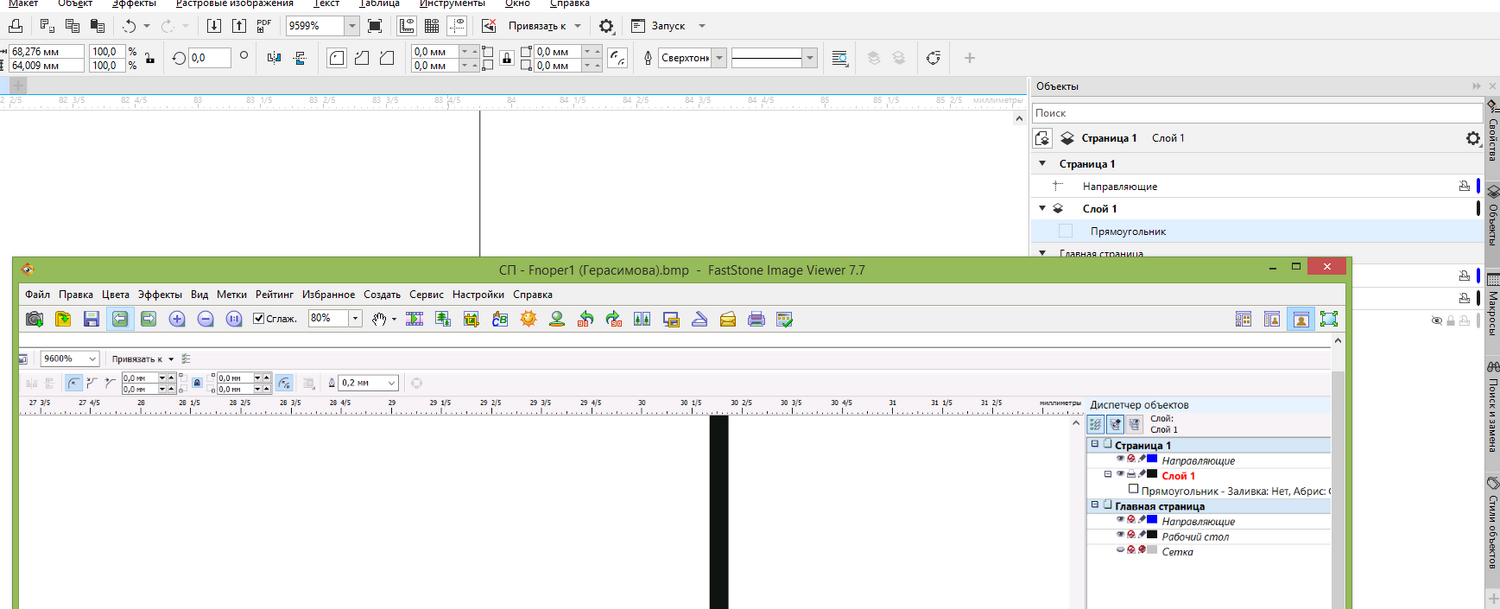Click the FastStone zoom in icon
The height and width of the screenshot is (609, 1500).
pos(177,319)
